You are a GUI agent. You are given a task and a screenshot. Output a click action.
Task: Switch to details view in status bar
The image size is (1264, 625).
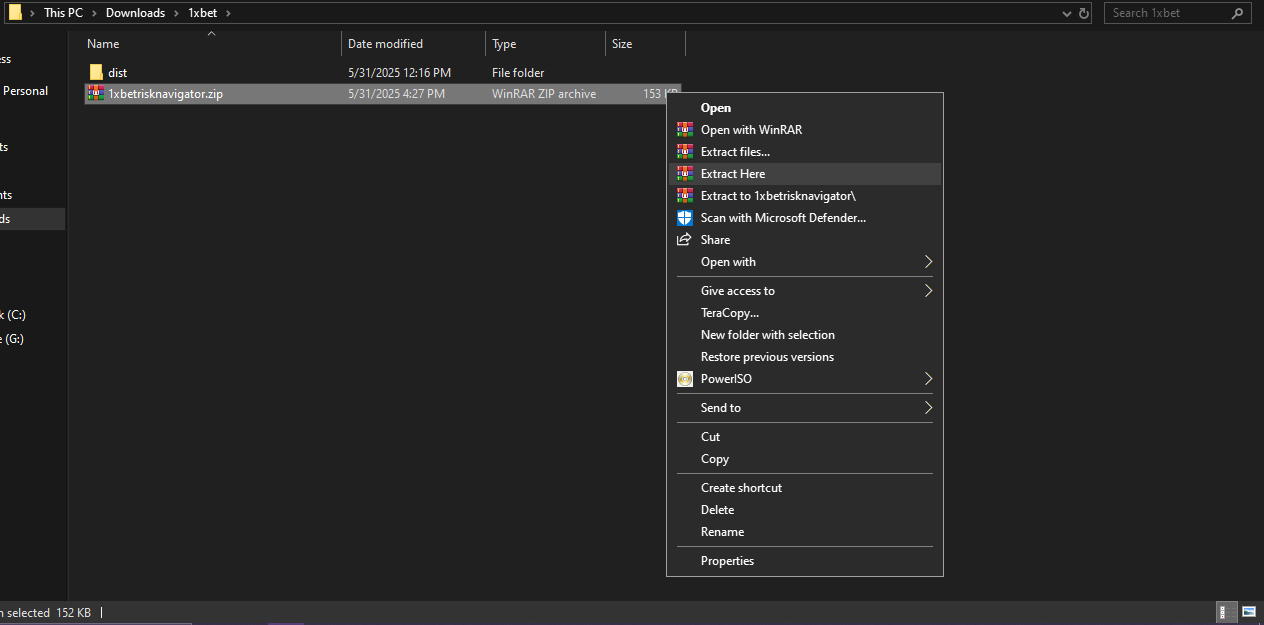1224,611
